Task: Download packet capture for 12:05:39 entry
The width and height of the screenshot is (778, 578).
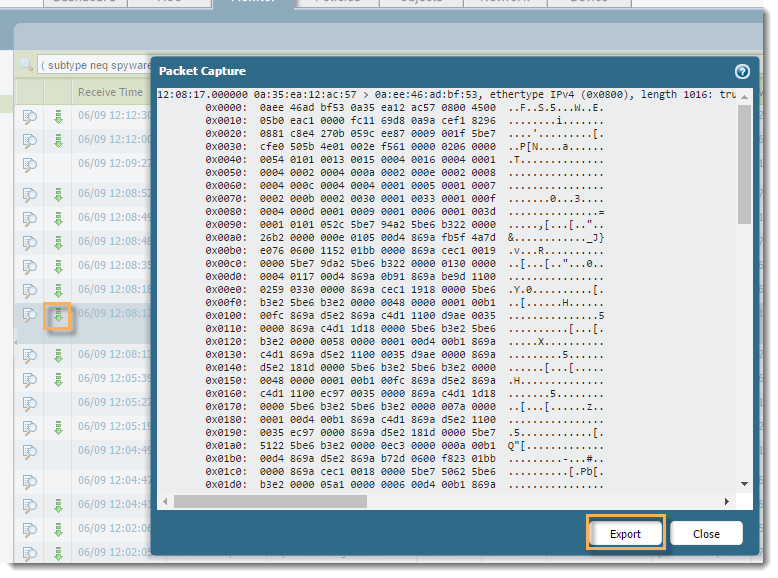Action: click(x=59, y=380)
